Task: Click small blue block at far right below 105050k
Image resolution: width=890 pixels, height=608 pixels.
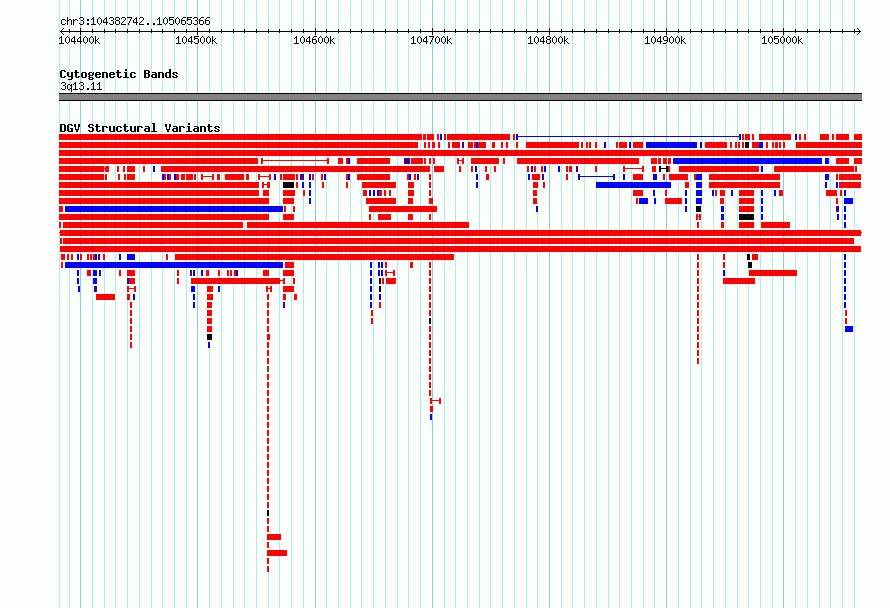Action: (849, 329)
